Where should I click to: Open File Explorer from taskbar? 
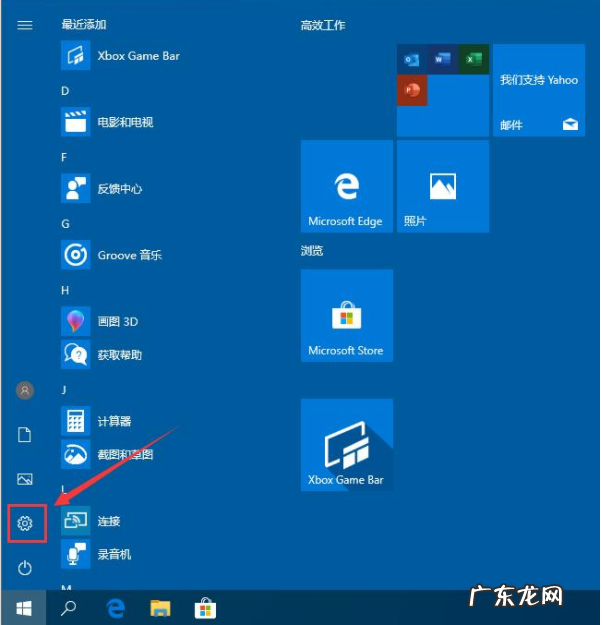(160, 608)
